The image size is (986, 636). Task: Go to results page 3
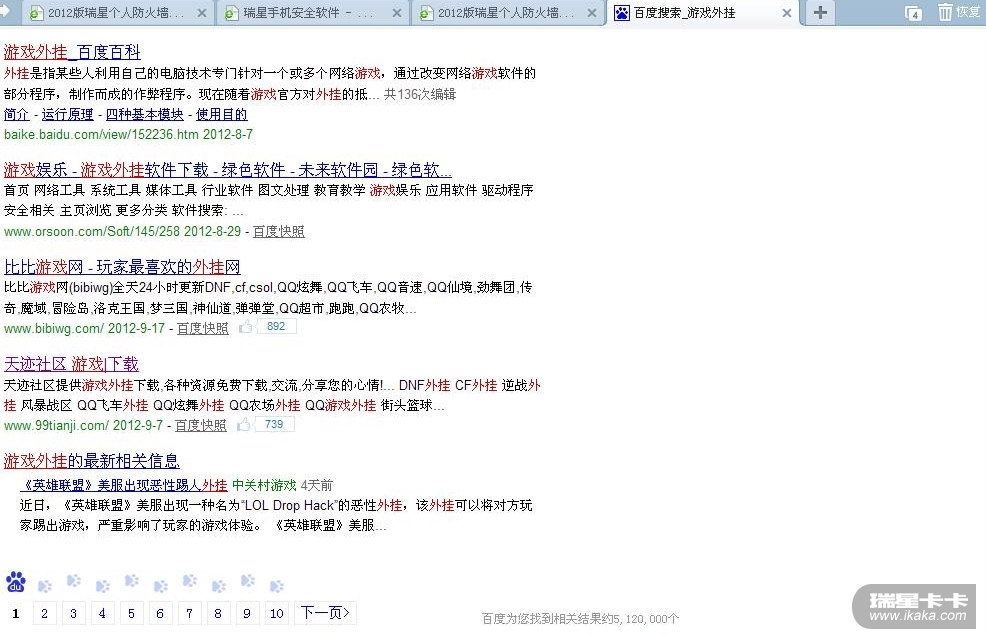[73, 613]
